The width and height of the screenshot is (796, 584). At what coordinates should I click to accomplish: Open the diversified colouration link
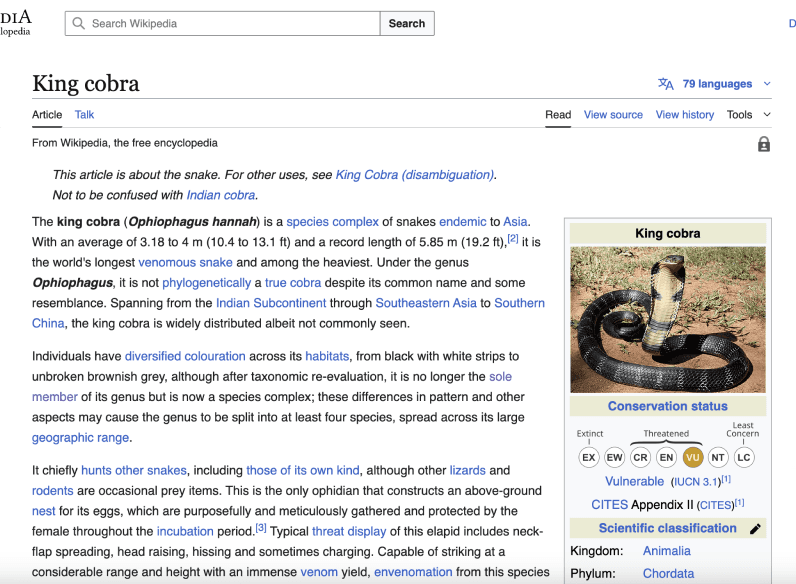point(185,356)
